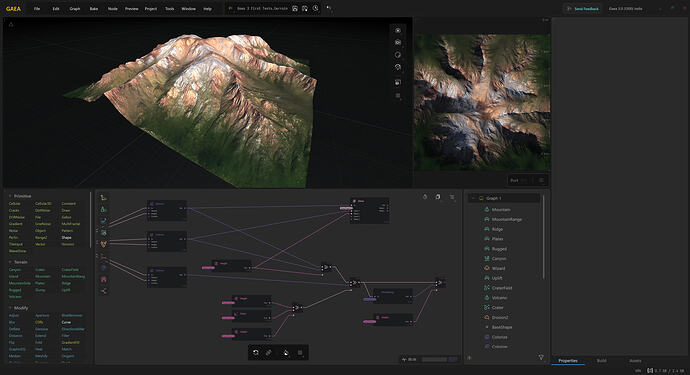Click the Send Feedback button
This screenshot has height=375, width=690.
tap(582, 8)
